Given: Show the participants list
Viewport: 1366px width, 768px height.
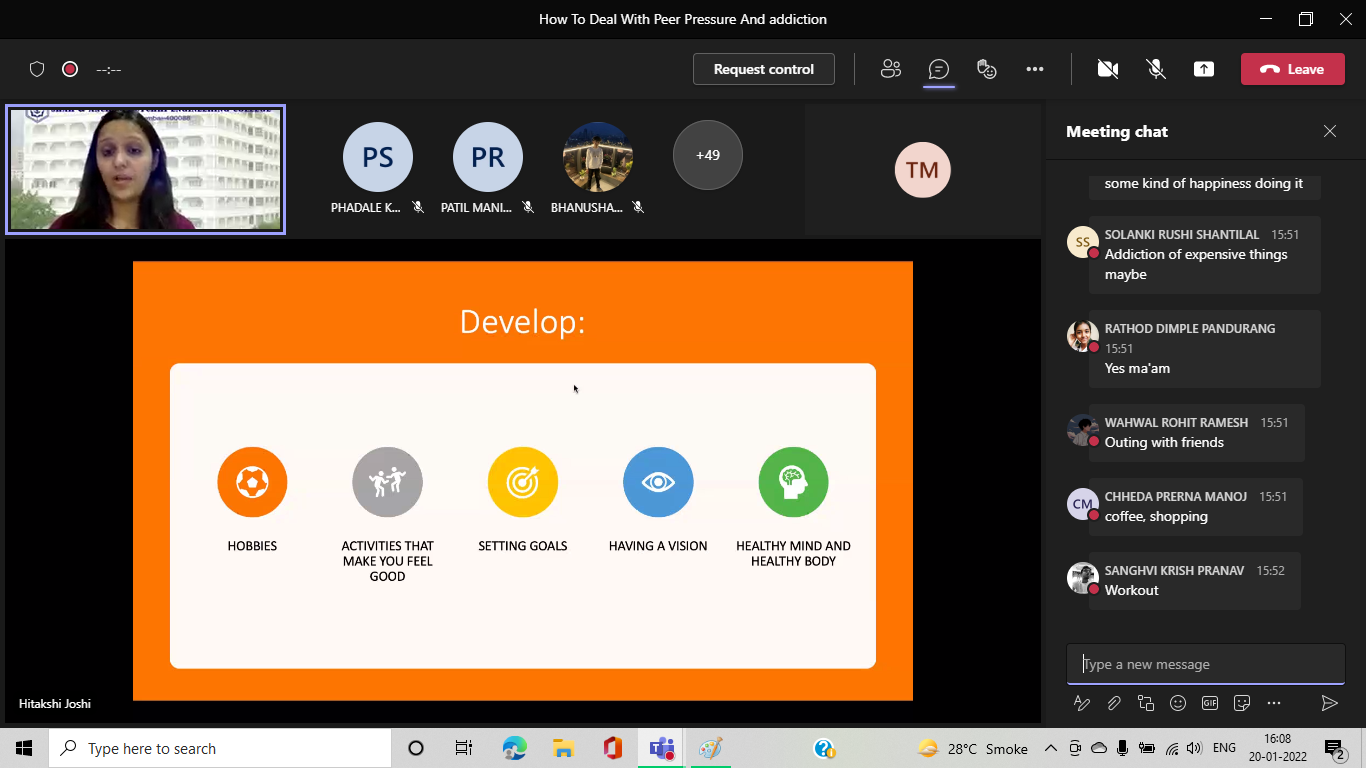Looking at the screenshot, I should (x=890, y=69).
